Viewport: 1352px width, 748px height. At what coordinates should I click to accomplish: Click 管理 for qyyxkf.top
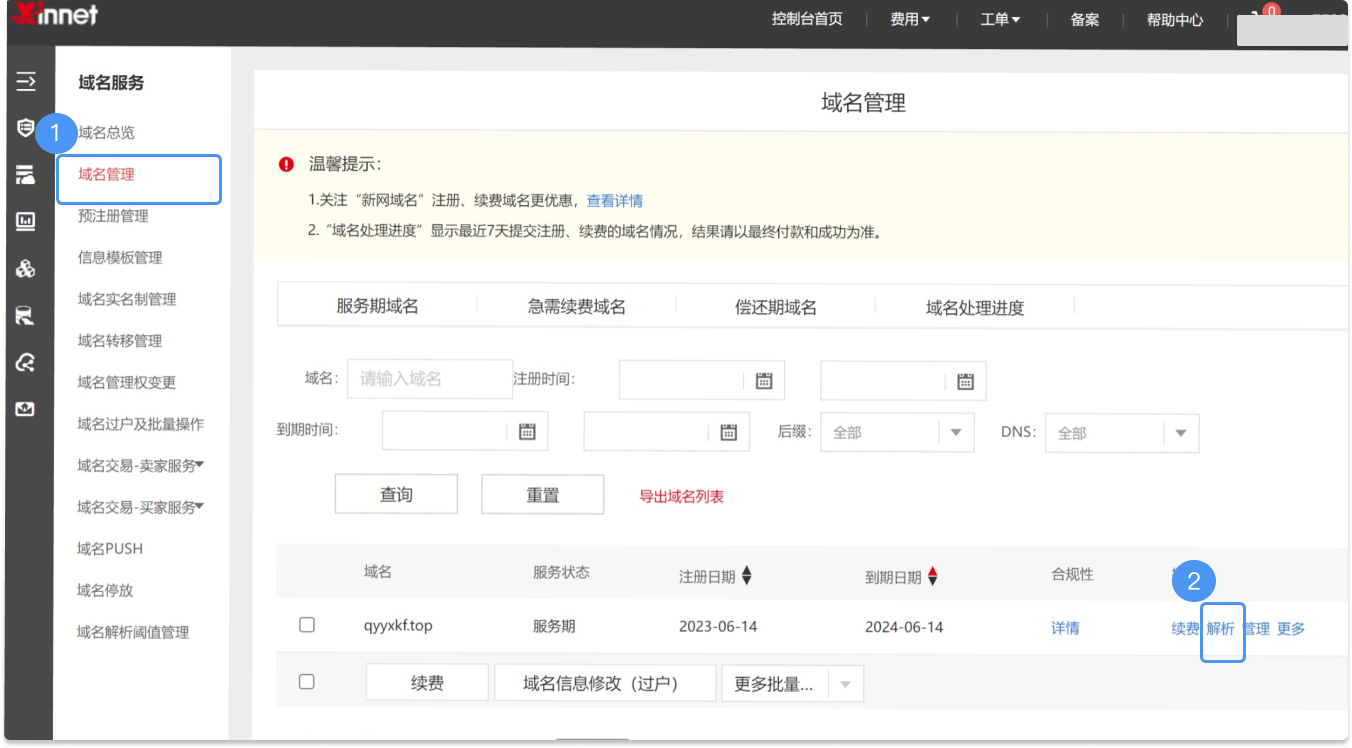1256,628
